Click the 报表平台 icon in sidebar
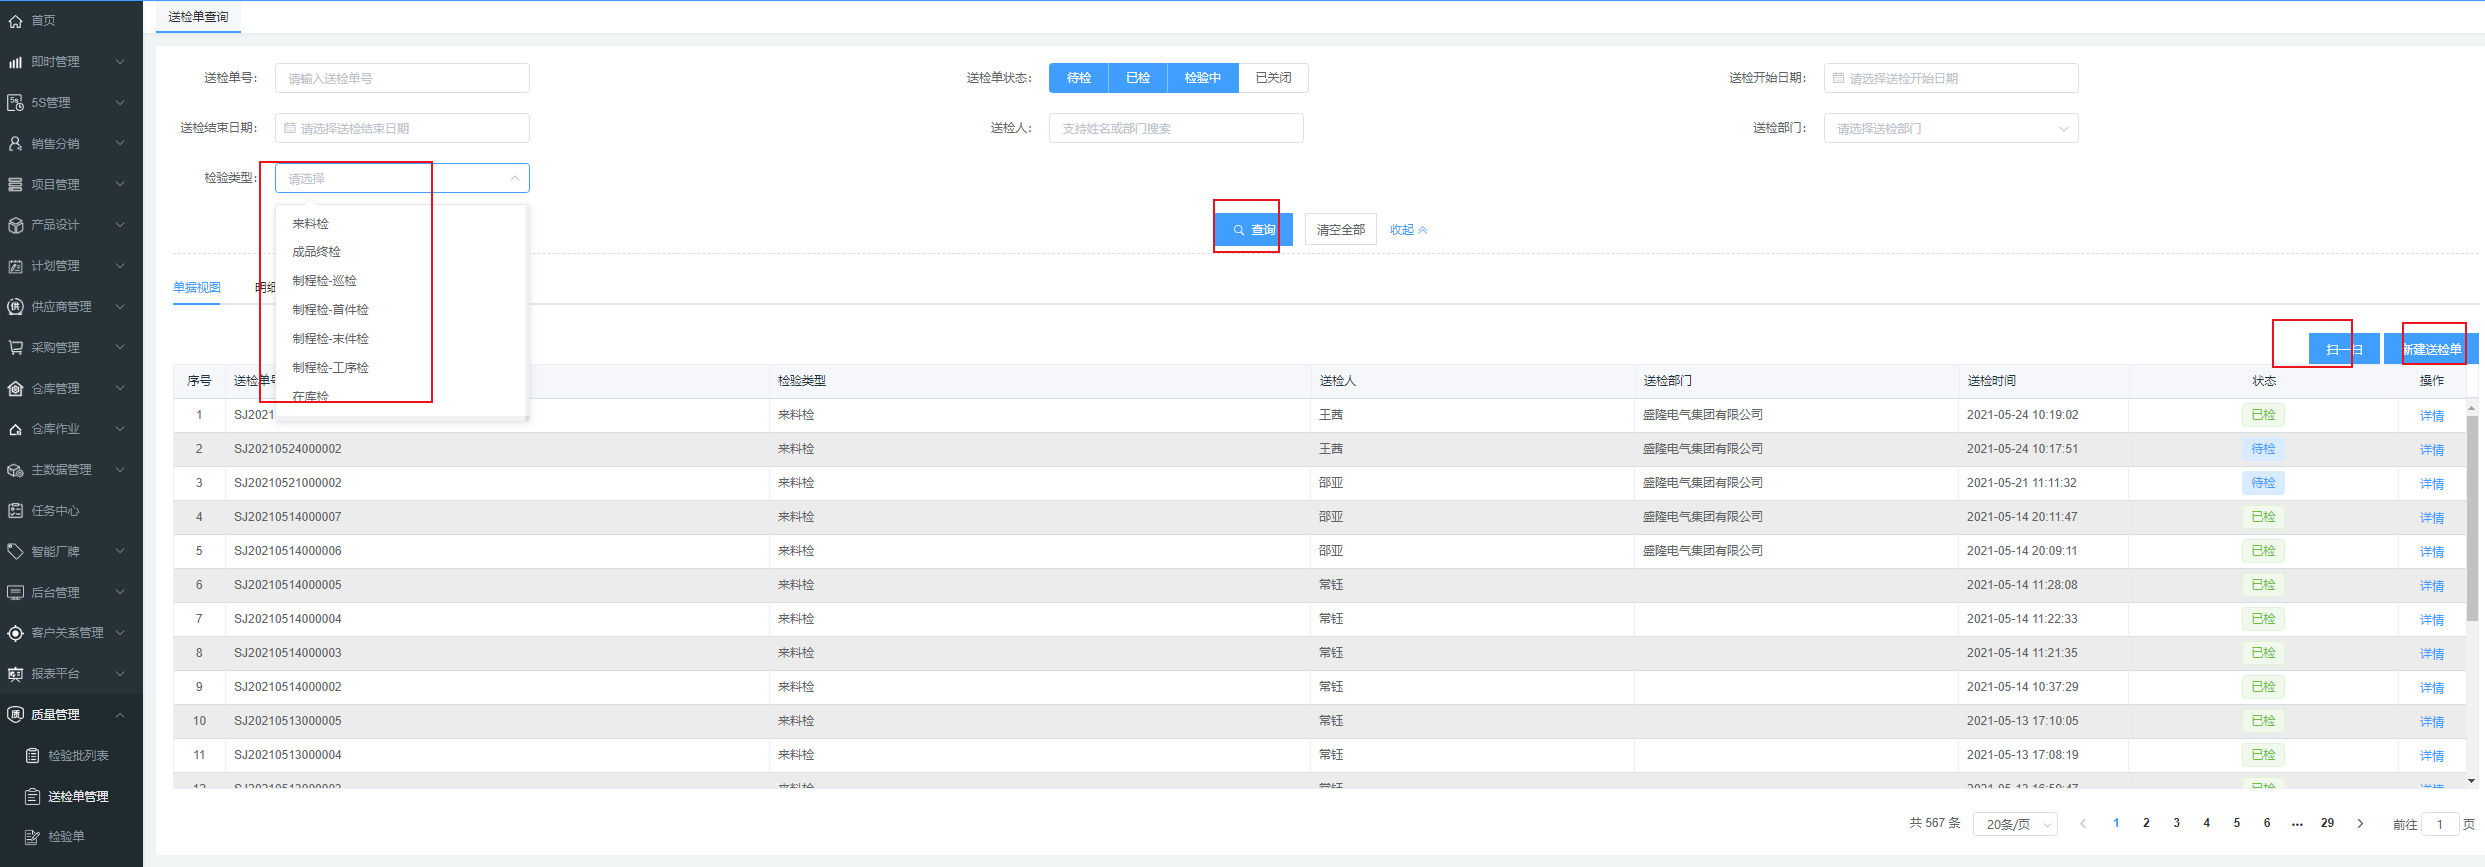 [15, 674]
